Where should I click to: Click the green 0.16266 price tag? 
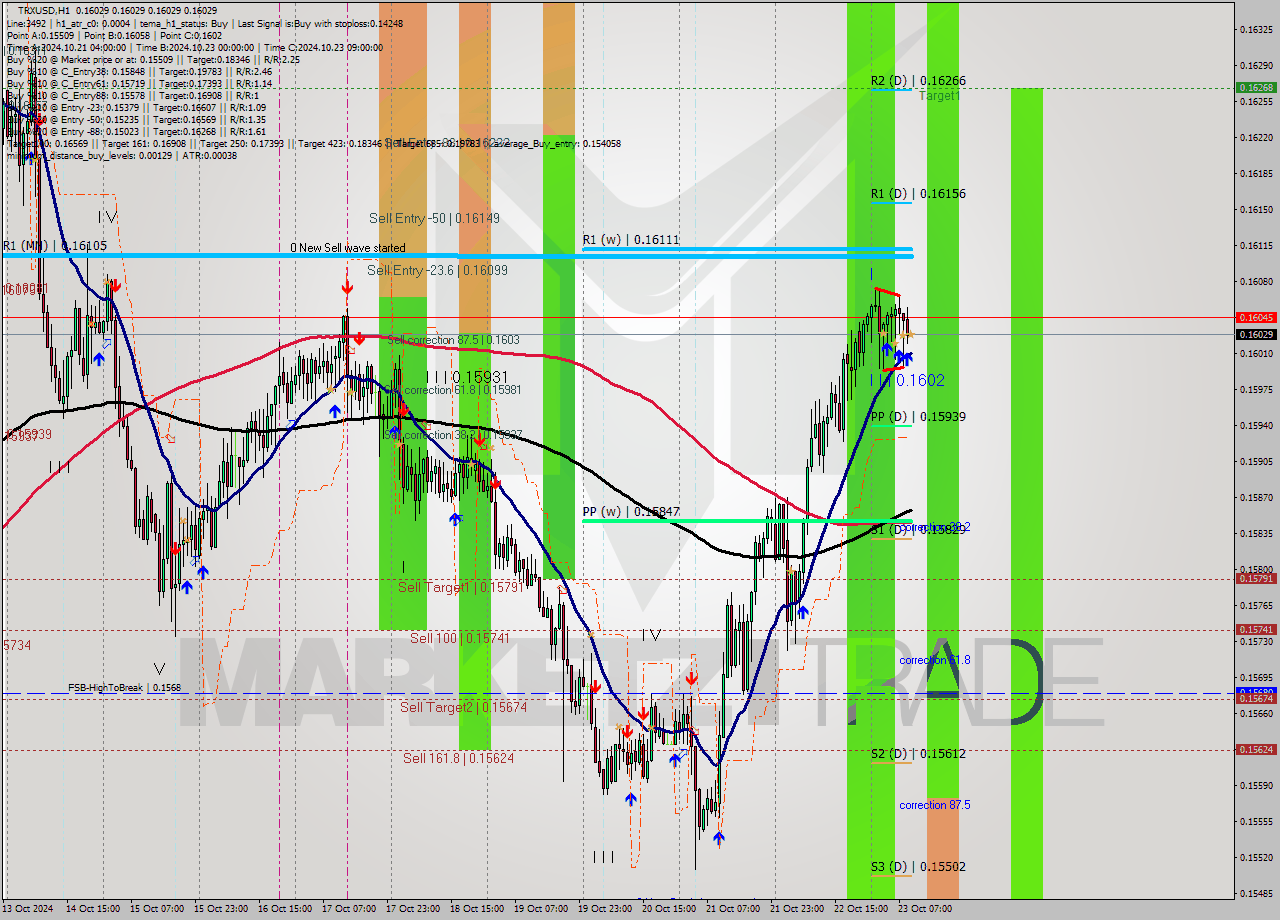coord(1256,88)
